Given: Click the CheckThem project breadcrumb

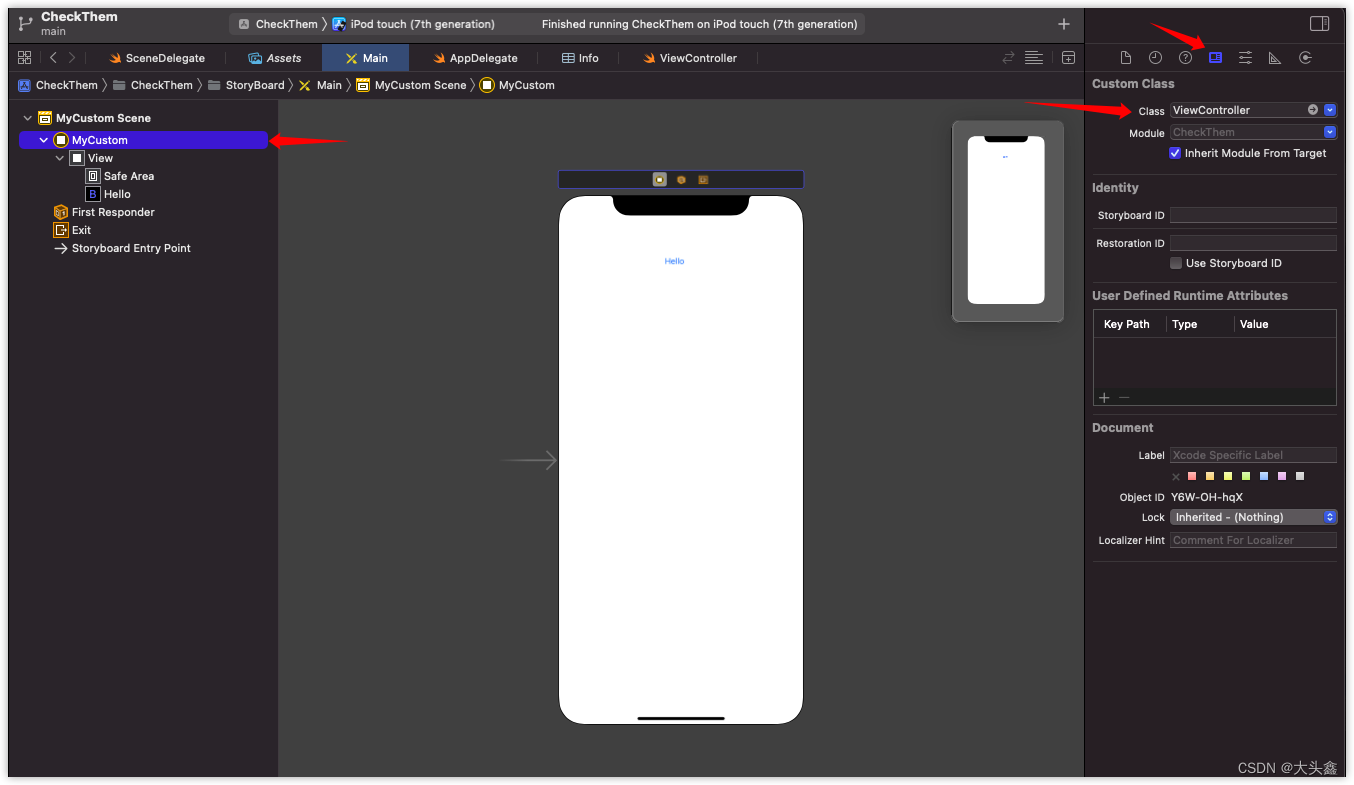Looking at the screenshot, I should click(x=58, y=85).
